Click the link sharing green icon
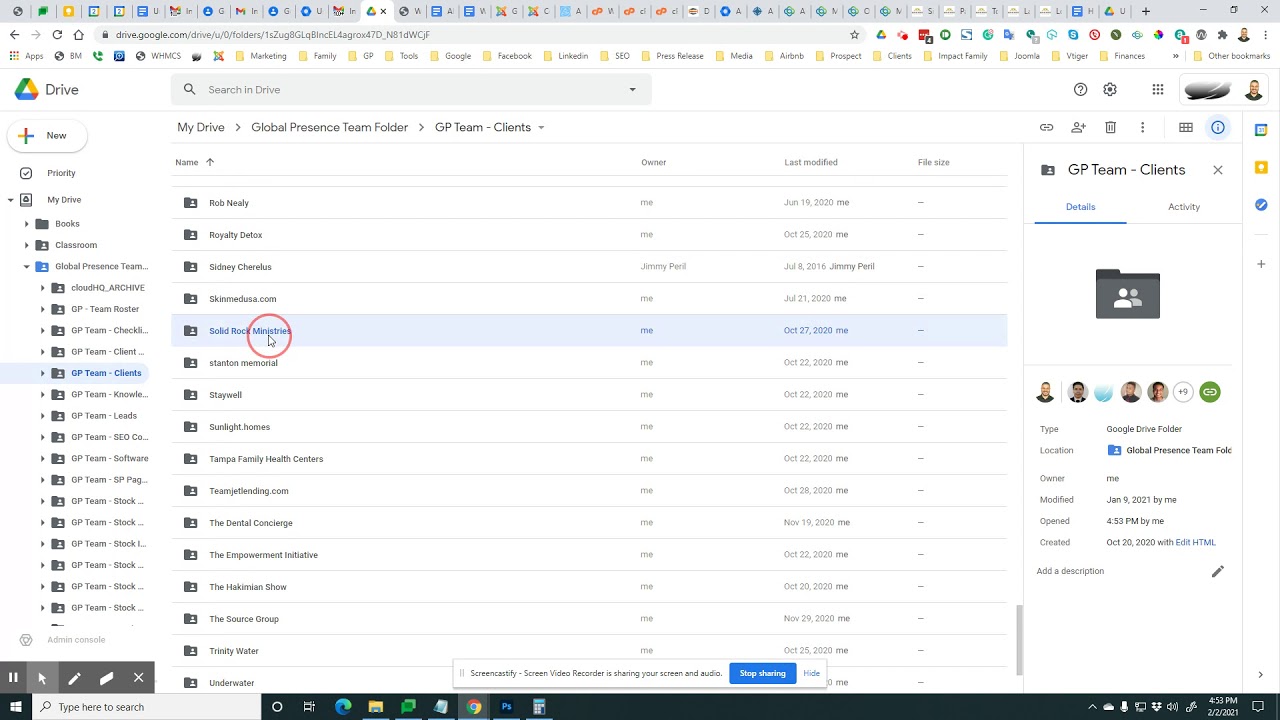This screenshot has width=1280, height=720. click(1210, 392)
